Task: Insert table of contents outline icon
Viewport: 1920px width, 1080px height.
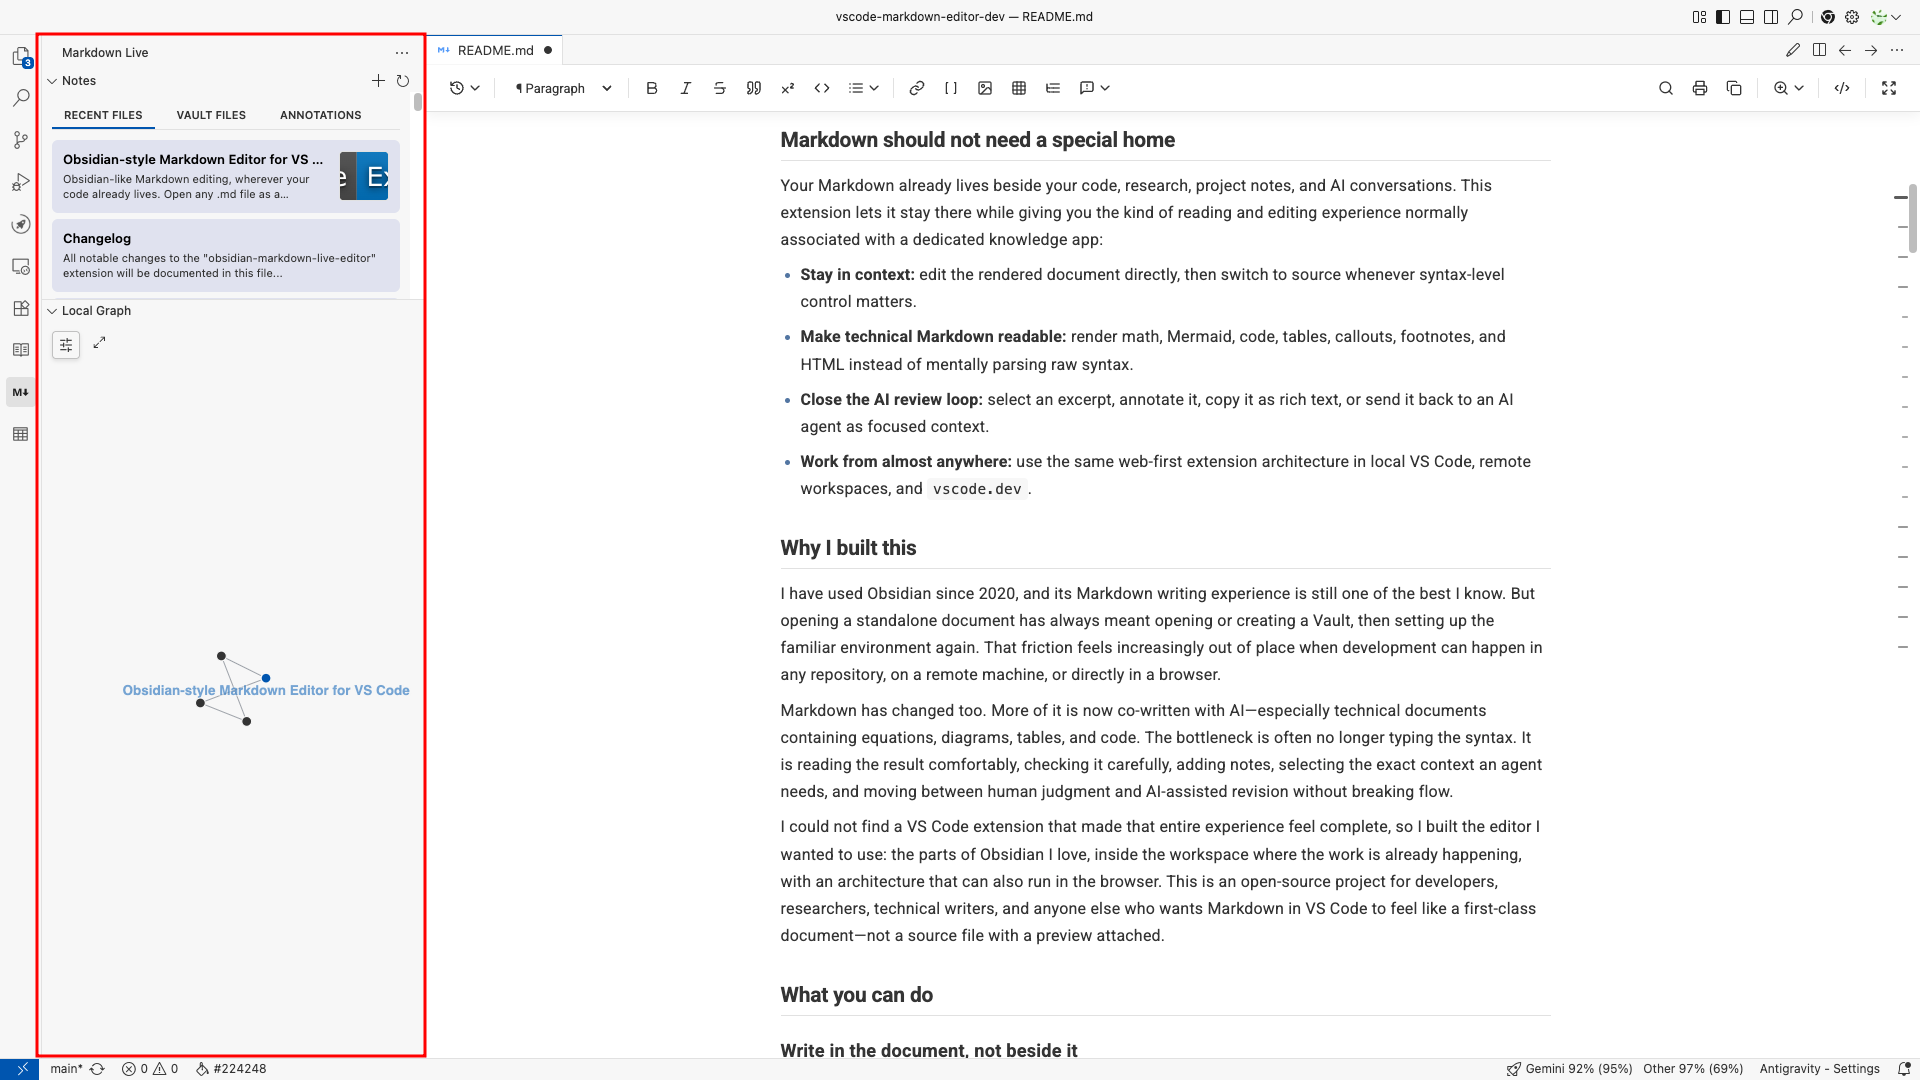Action: point(1053,88)
